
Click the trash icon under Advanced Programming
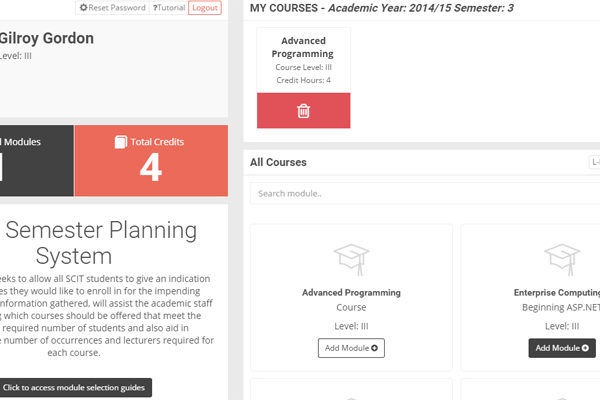[x=303, y=111]
